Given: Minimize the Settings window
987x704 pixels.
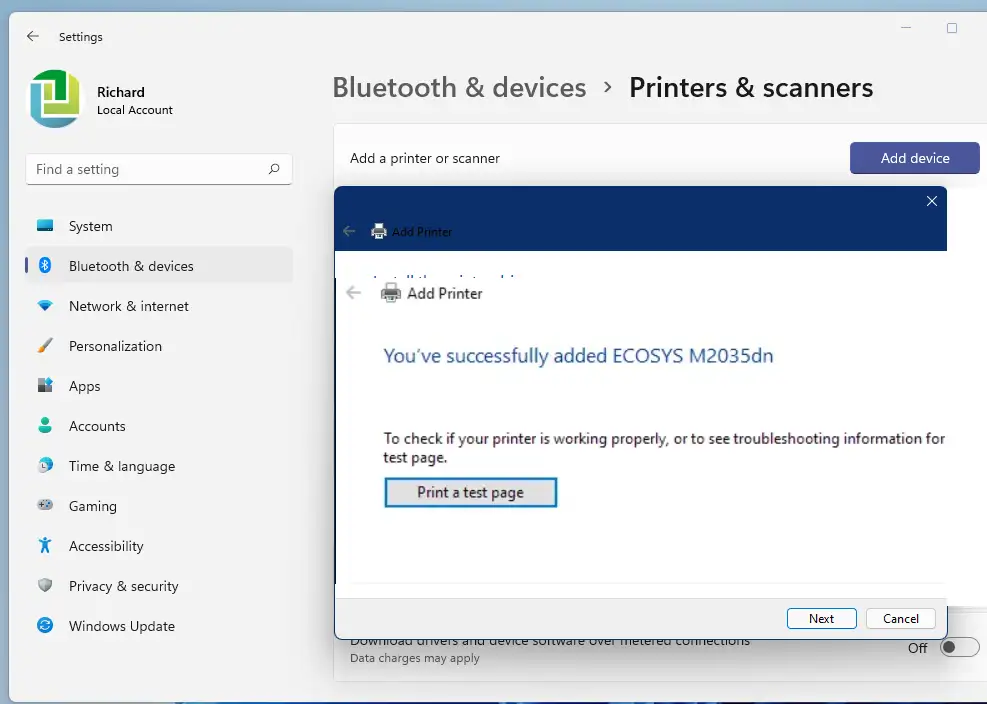Looking at the screenshot, I should [906, 28].
